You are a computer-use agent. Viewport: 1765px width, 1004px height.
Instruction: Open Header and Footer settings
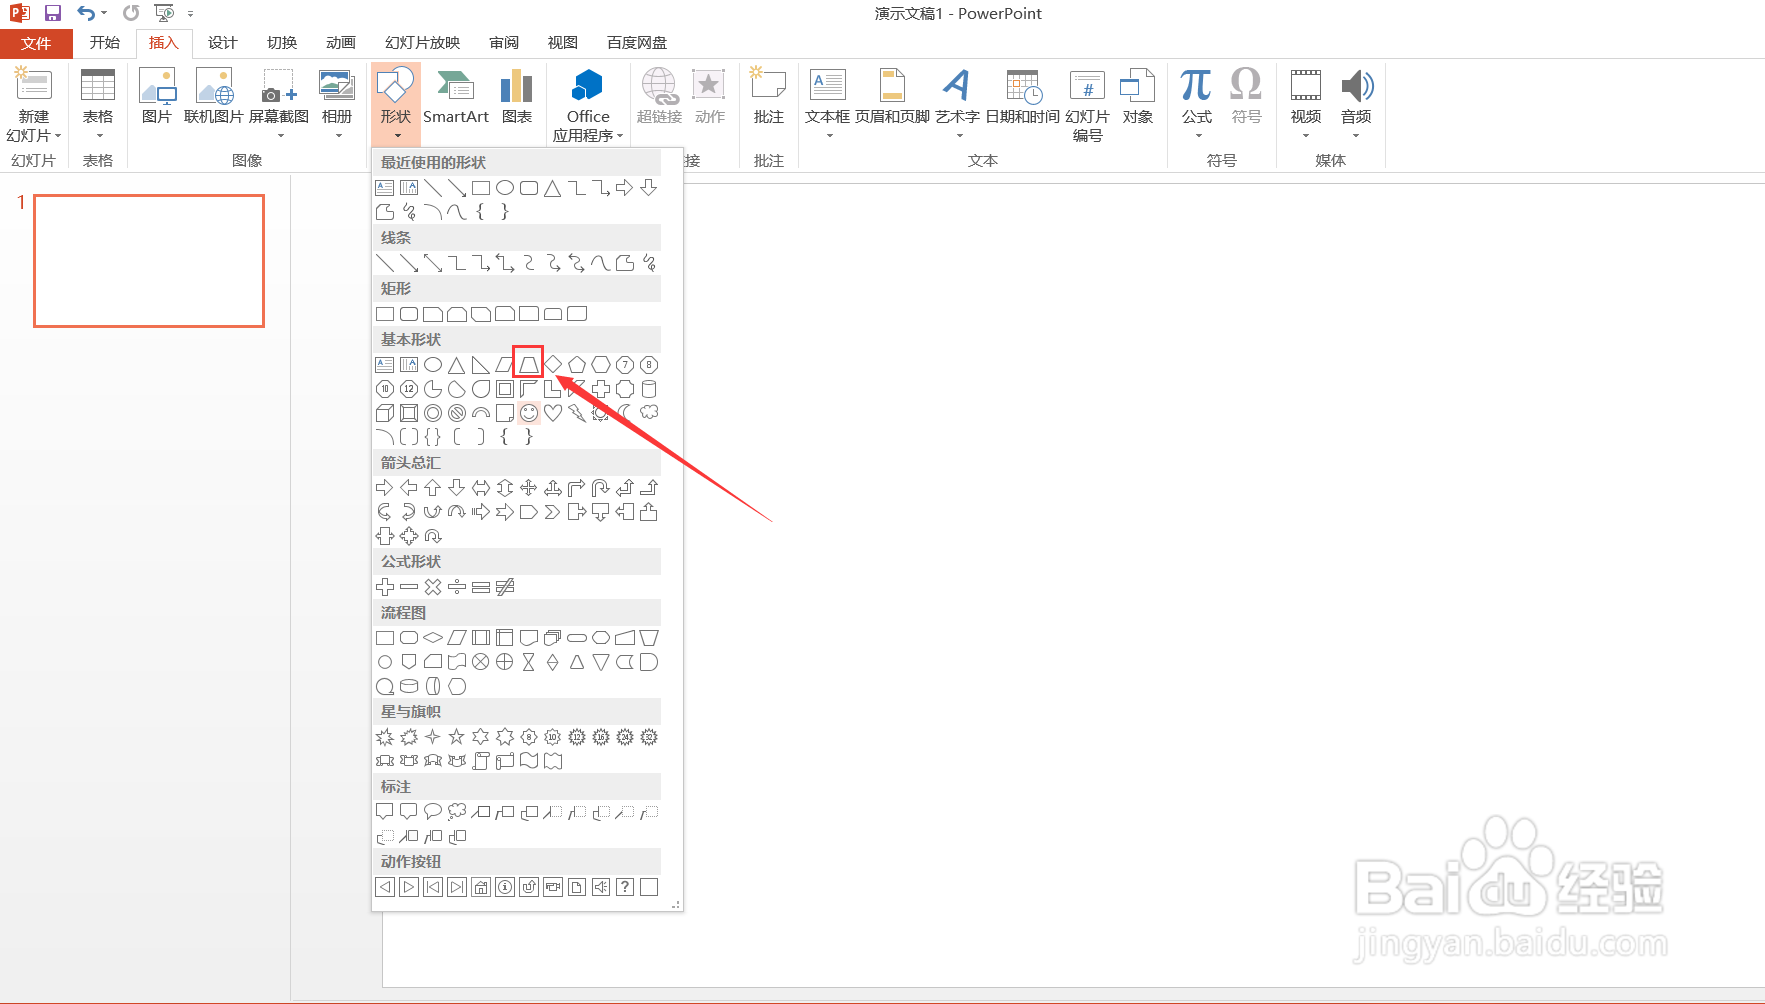point(892,96)
